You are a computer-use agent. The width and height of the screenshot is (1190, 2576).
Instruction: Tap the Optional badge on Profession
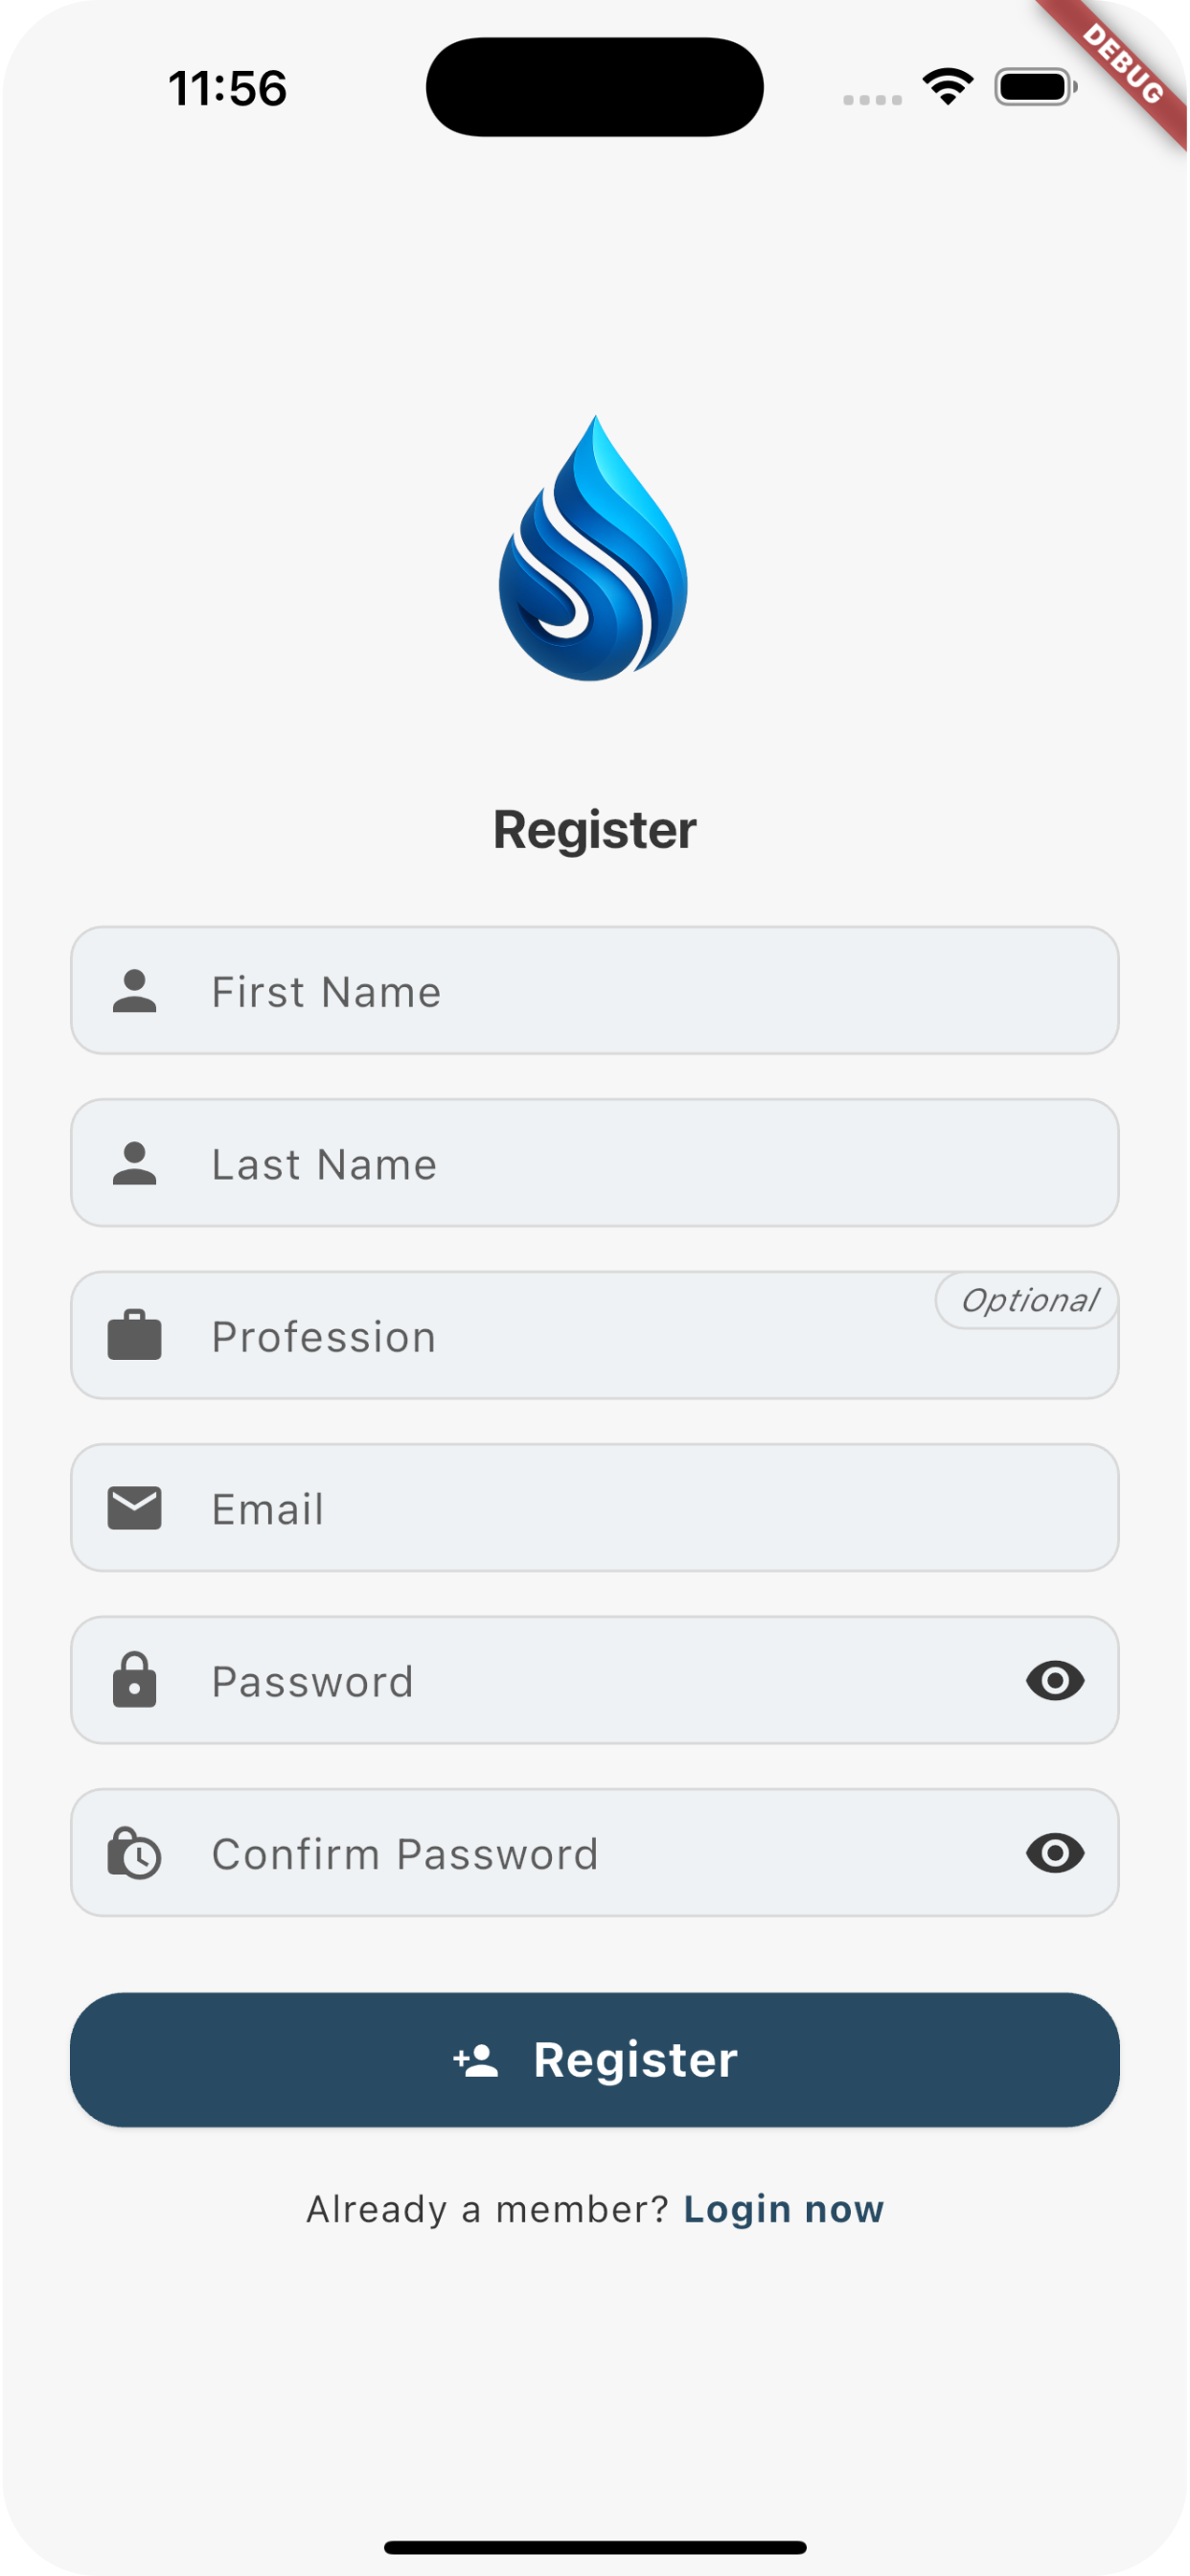click(1028, 1300)
